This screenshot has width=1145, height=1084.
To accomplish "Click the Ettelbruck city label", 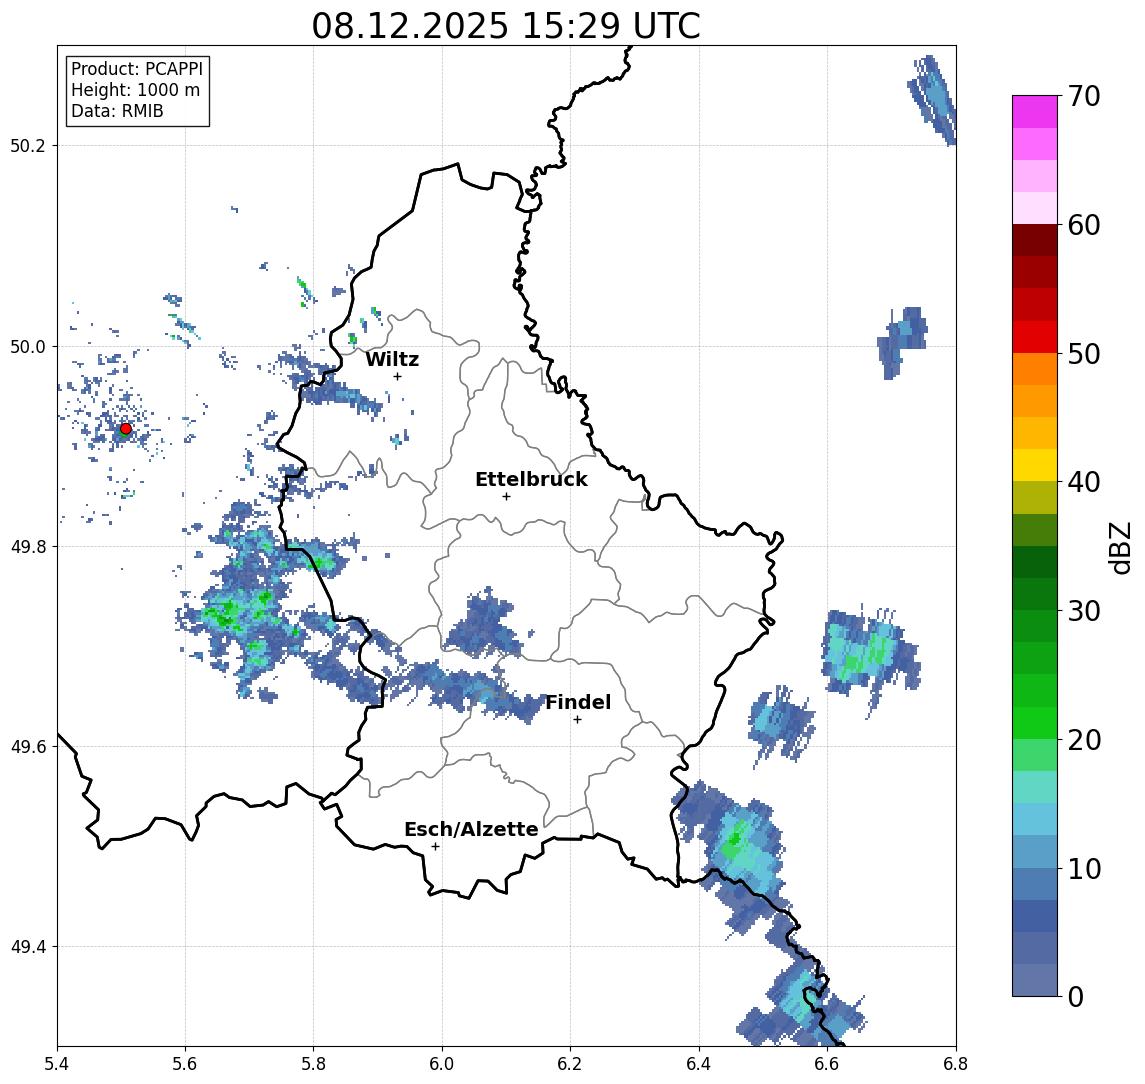I will (531, 479).
